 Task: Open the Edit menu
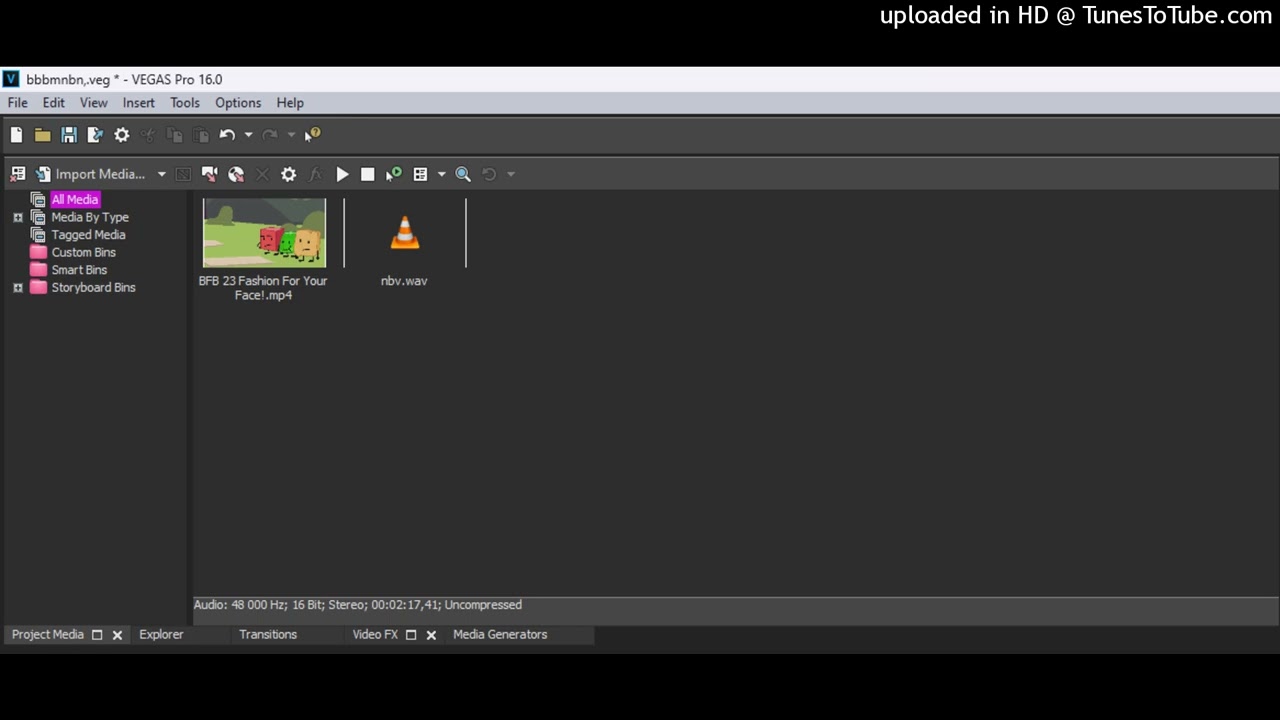54,103
